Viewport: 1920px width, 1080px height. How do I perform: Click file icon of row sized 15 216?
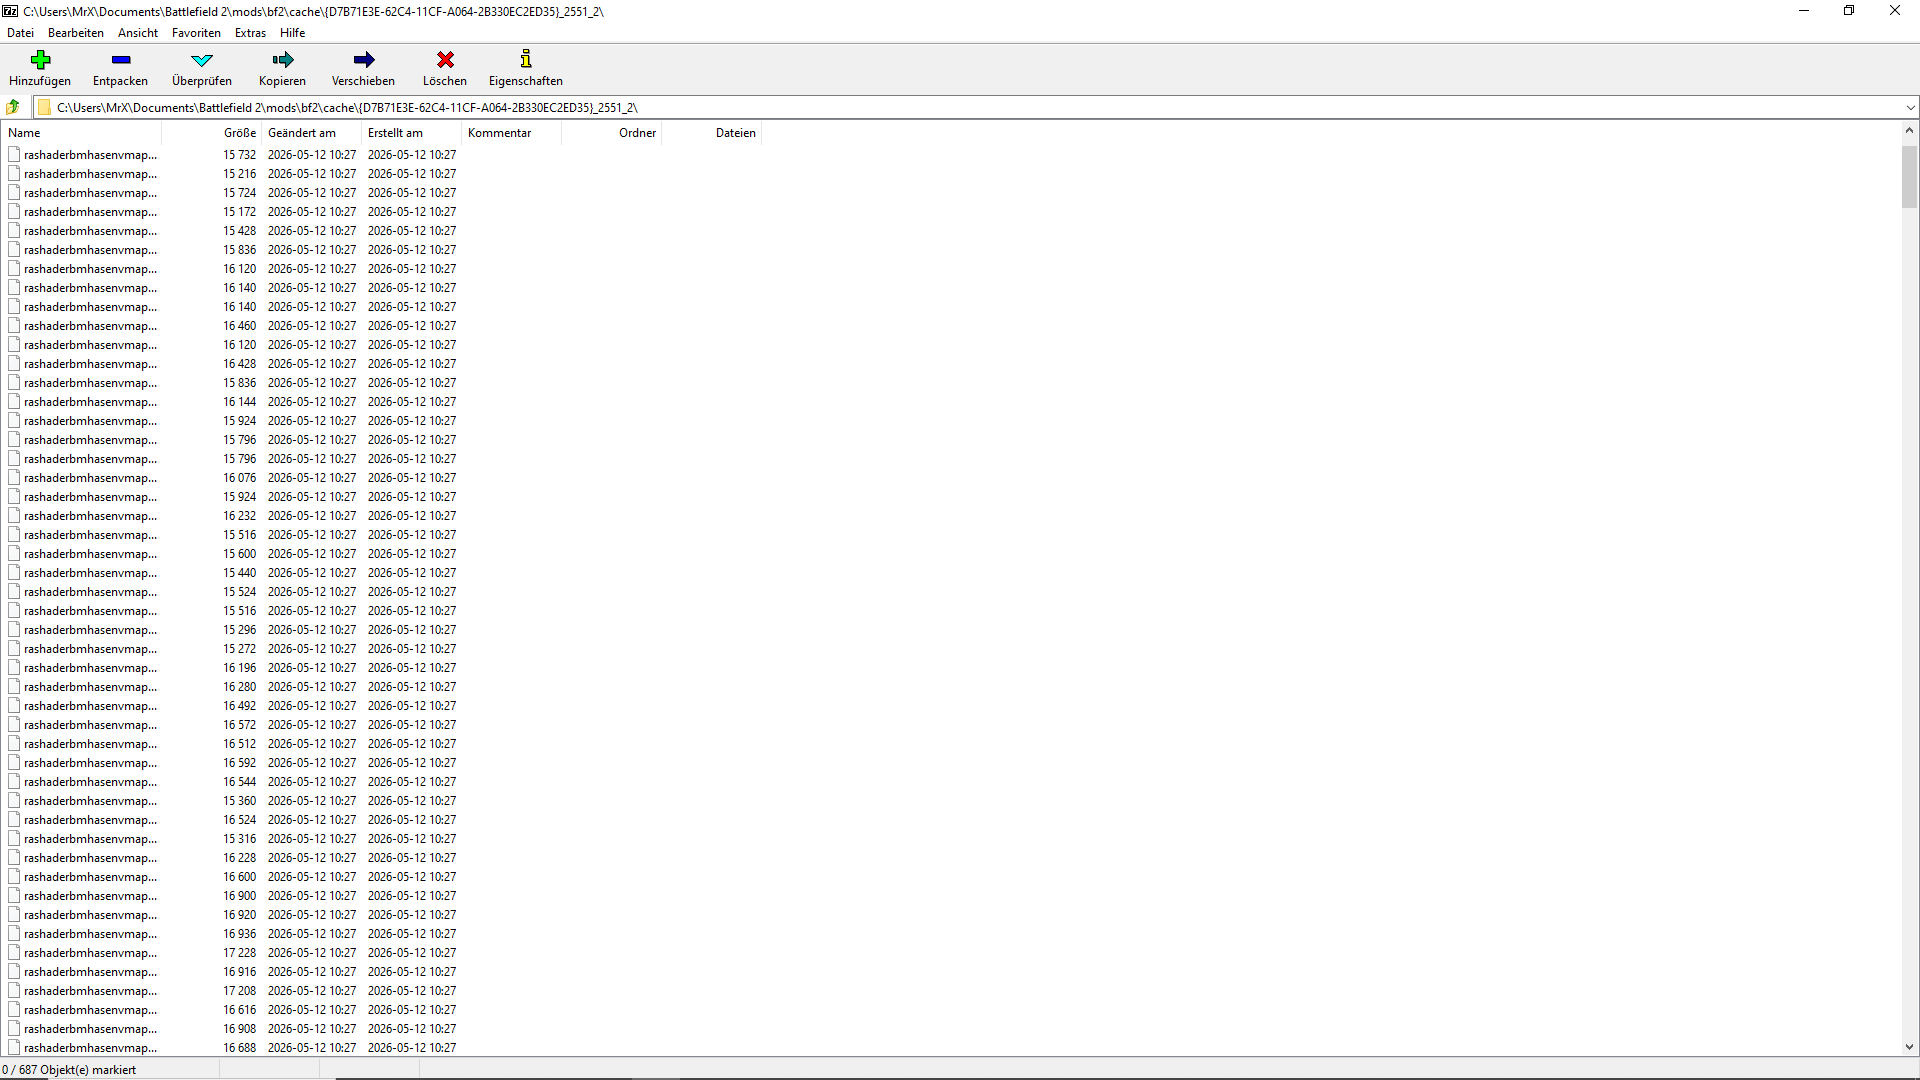(x=14, y=174)
